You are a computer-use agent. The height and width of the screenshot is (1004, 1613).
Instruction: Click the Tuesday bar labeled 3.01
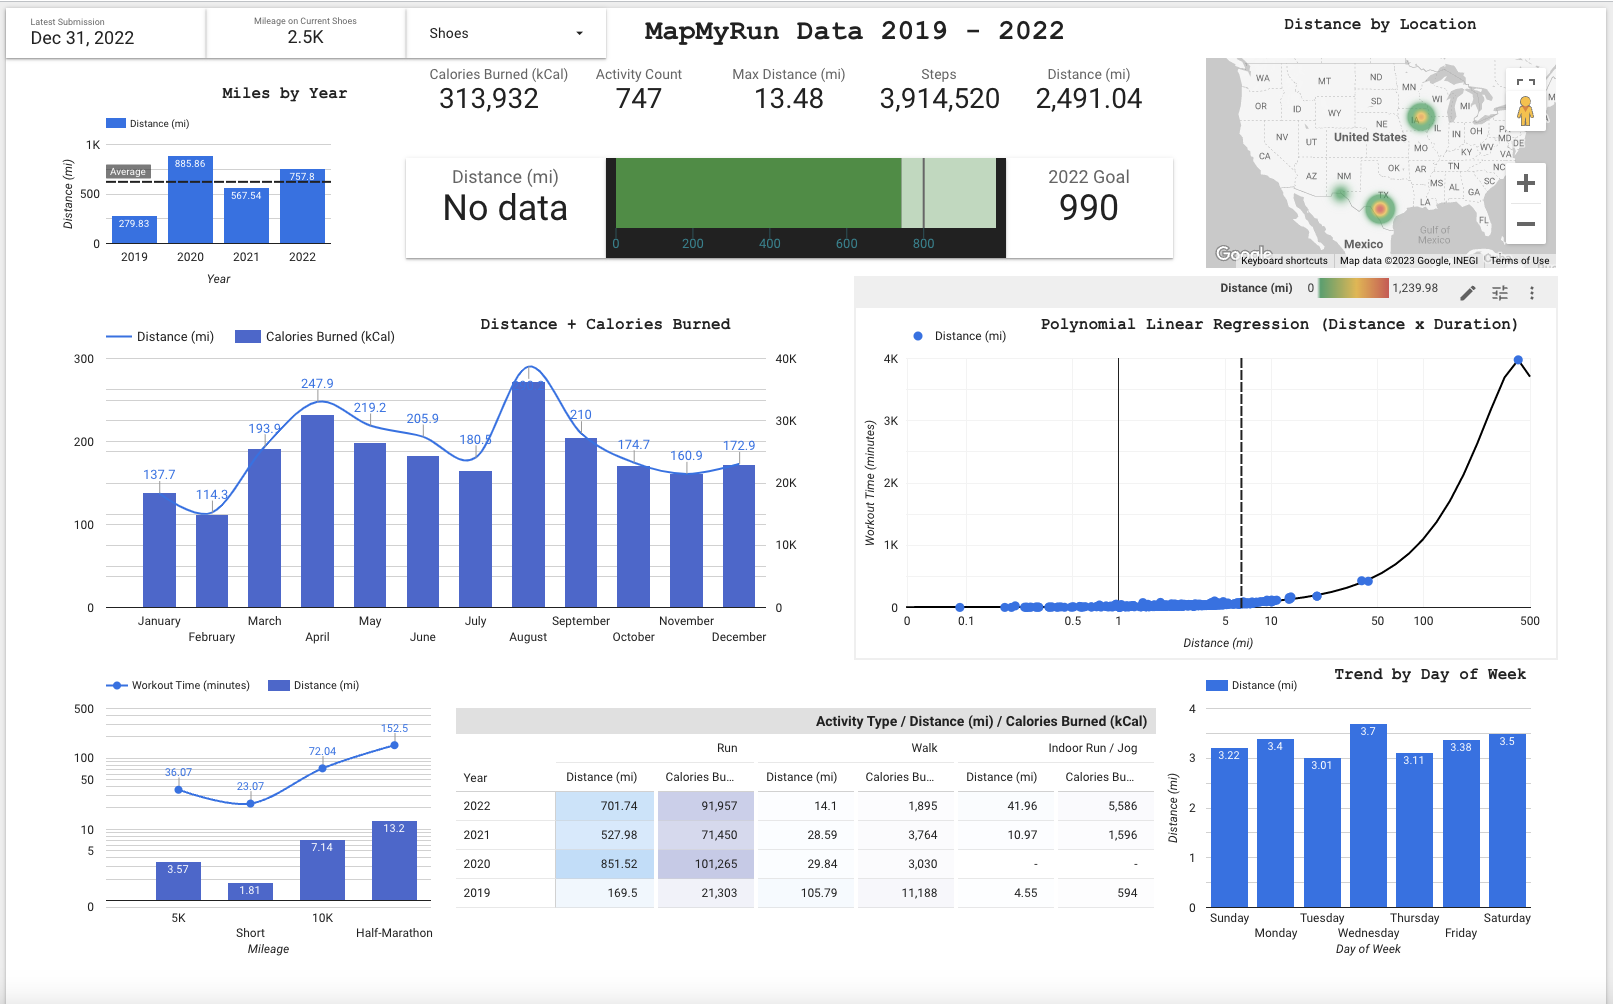(x=1322, y=833)
